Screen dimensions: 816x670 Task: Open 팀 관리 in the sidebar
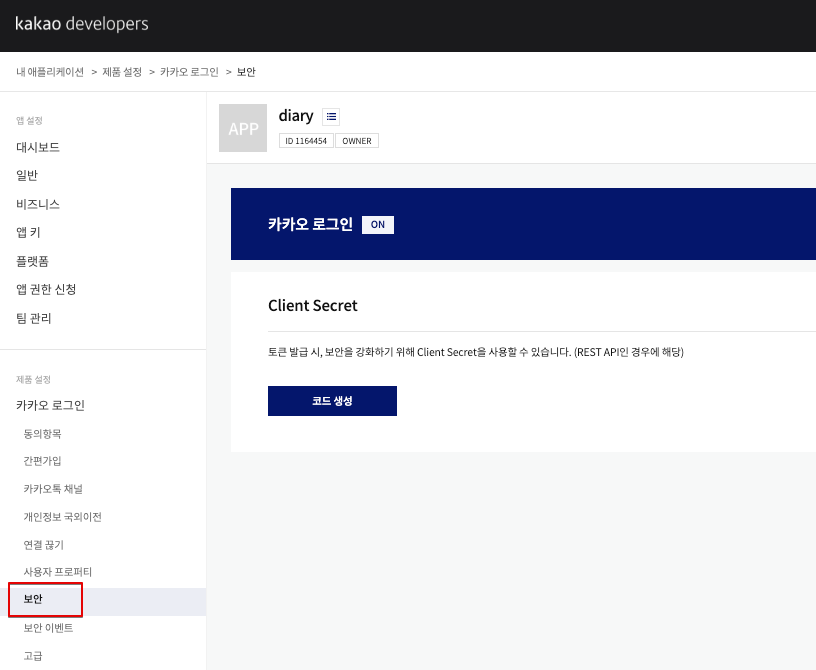pyautogui.click(x=34, y=318)
